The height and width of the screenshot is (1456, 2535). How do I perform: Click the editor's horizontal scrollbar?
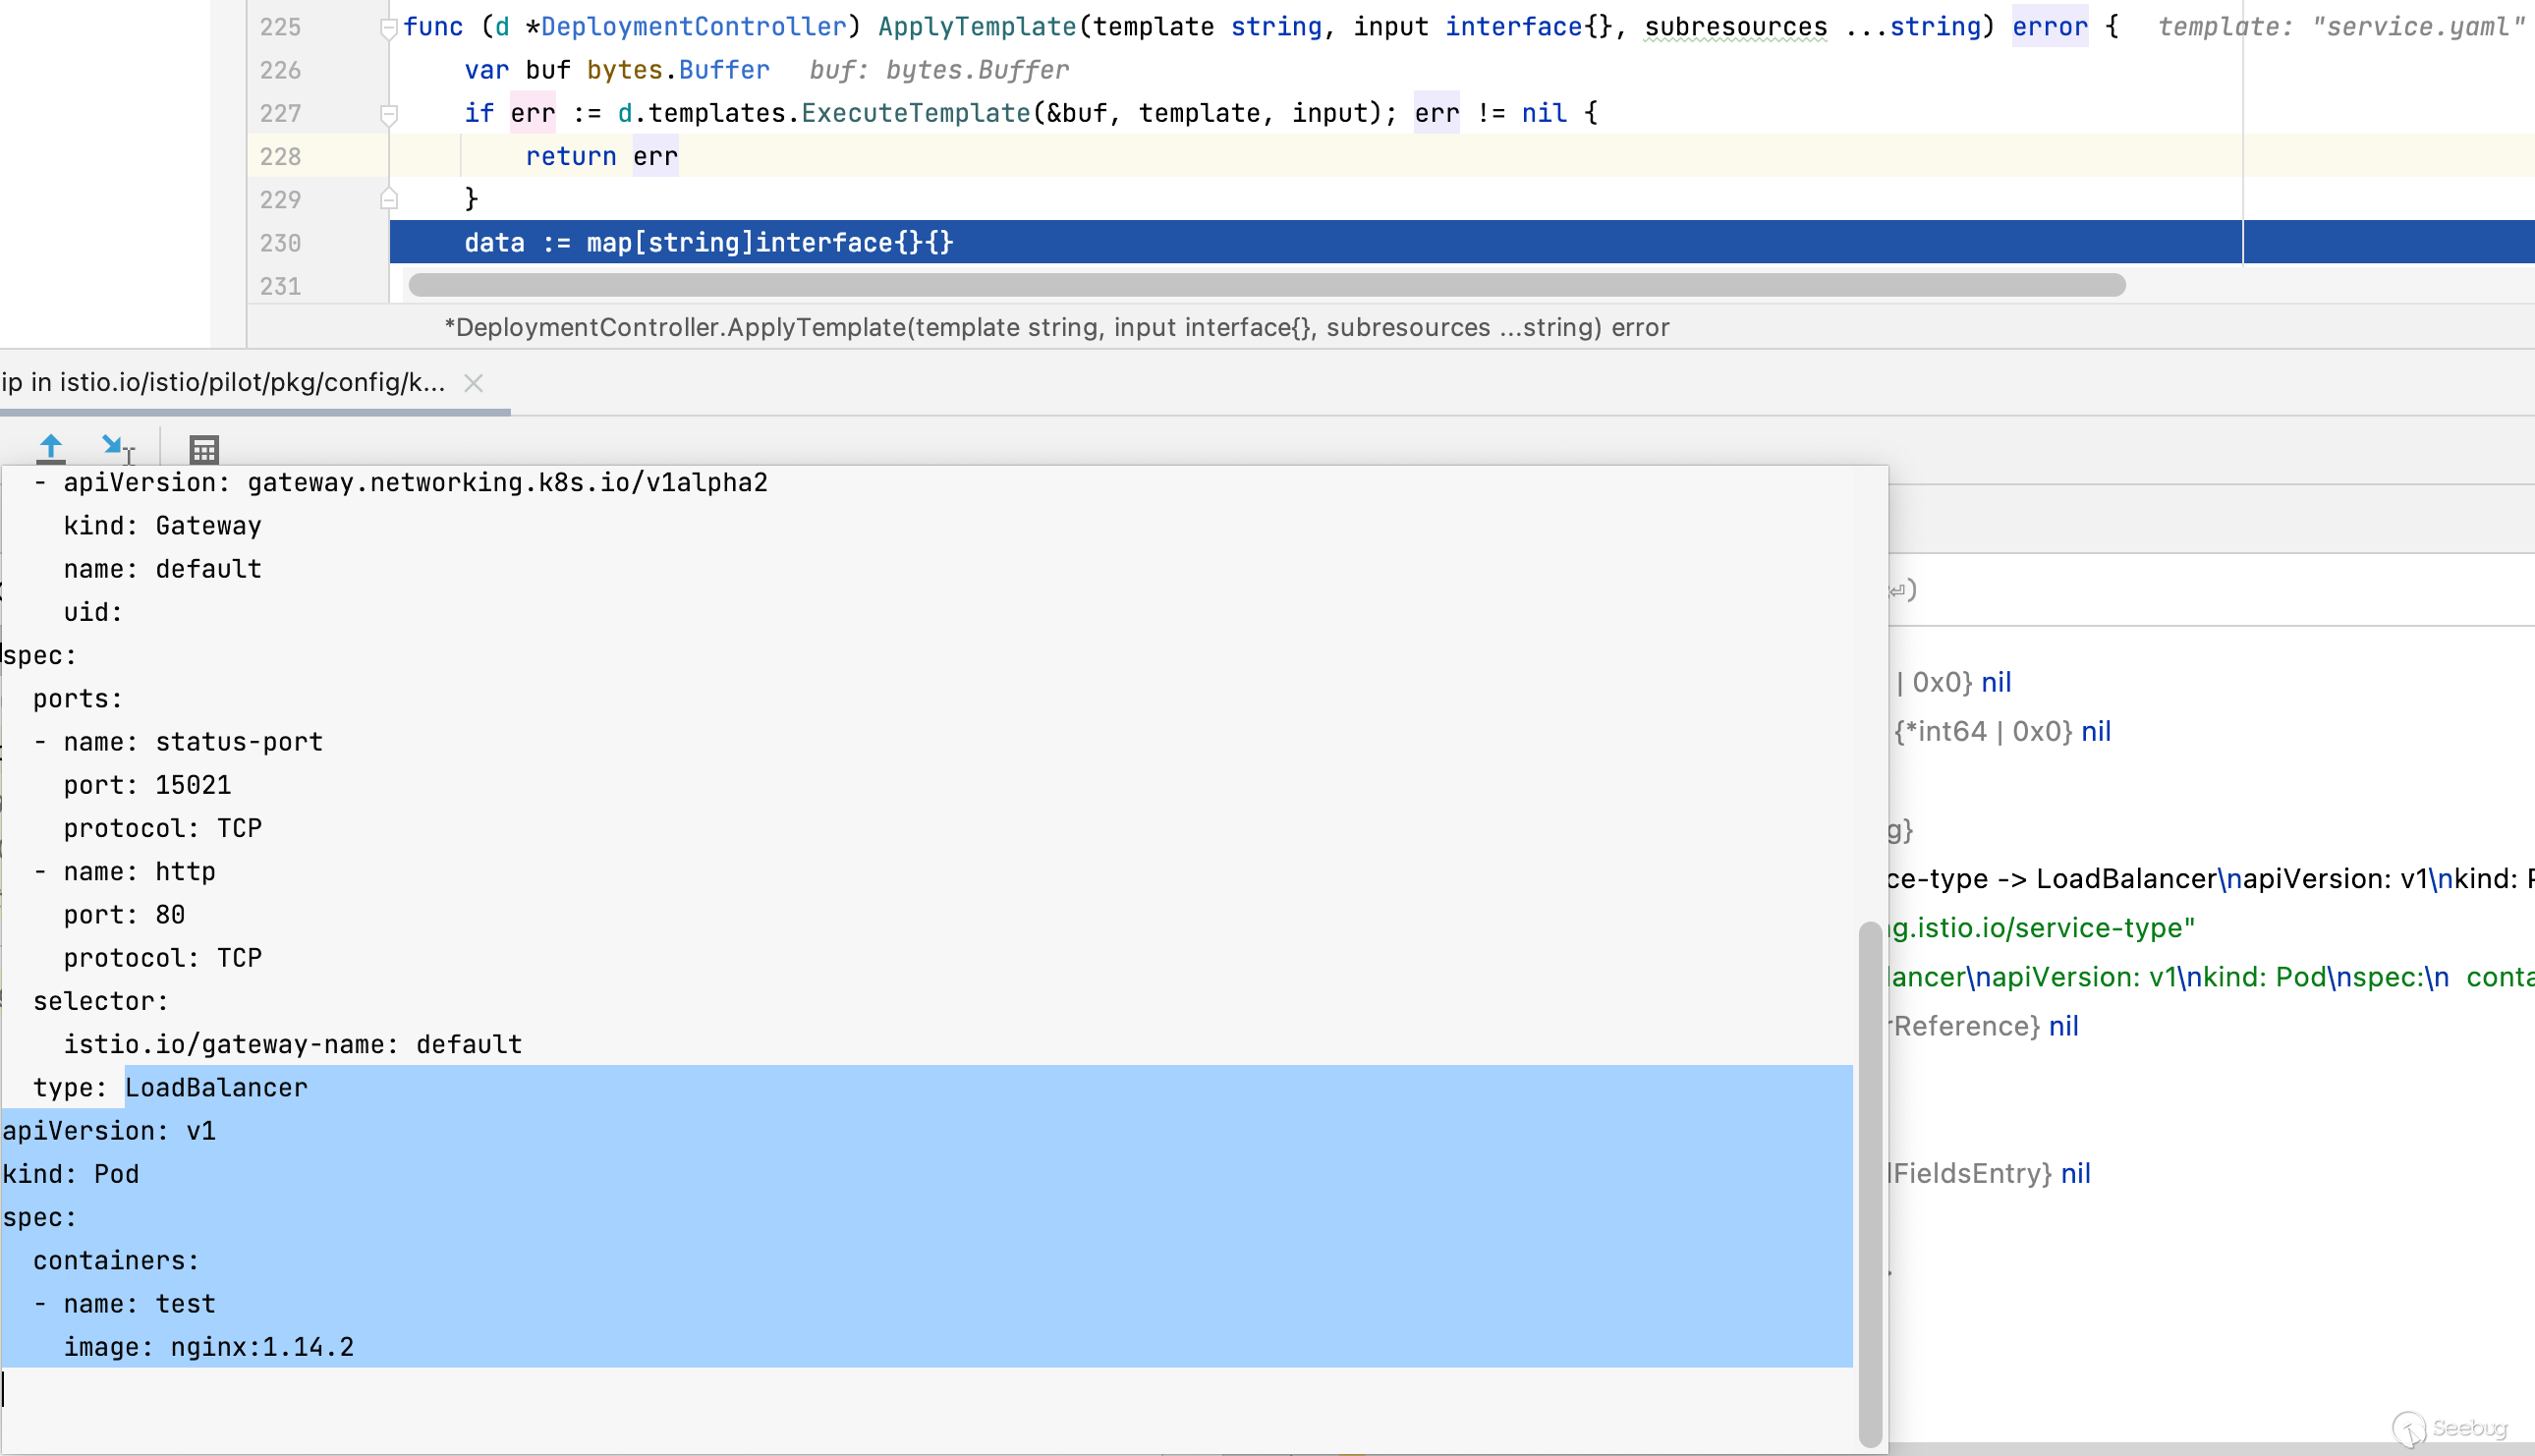click(x=1266, y=286)
